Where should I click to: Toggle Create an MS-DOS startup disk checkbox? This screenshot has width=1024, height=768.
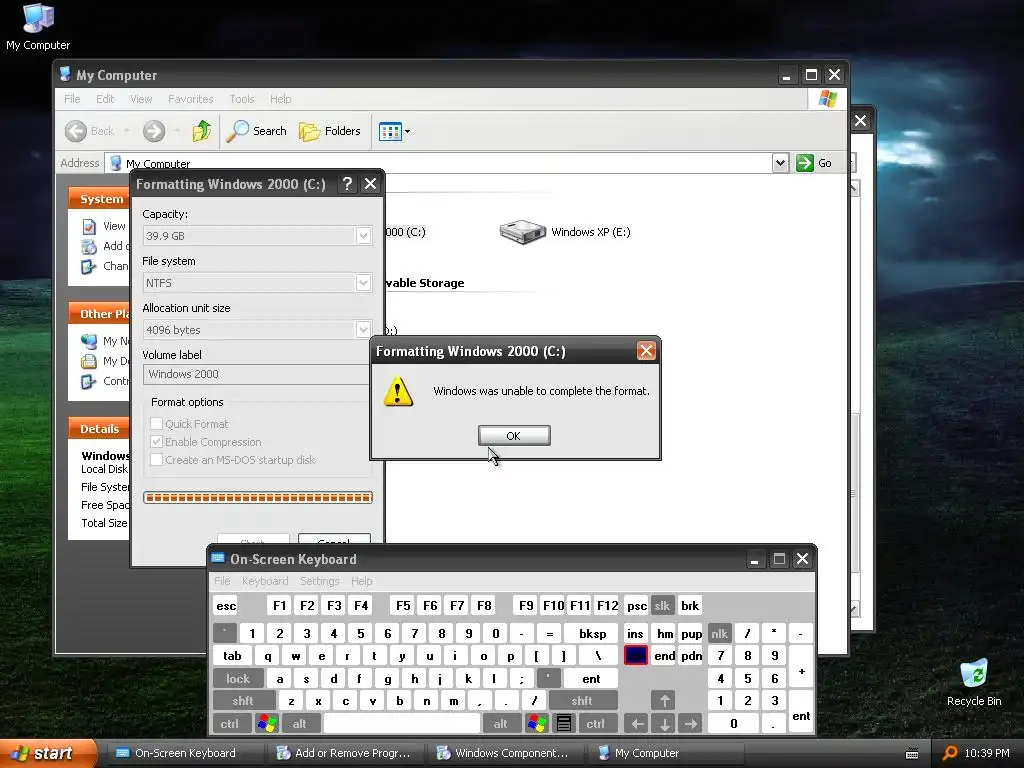157,460
